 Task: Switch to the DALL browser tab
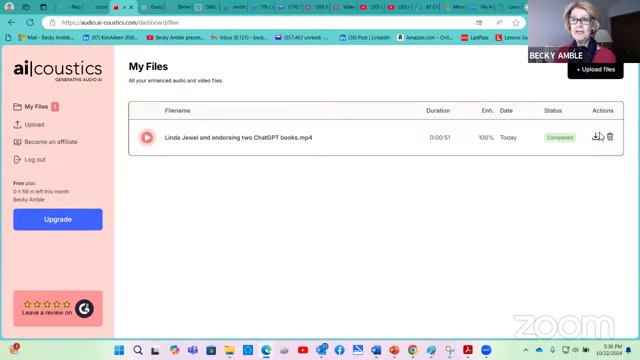click(207, 7)
